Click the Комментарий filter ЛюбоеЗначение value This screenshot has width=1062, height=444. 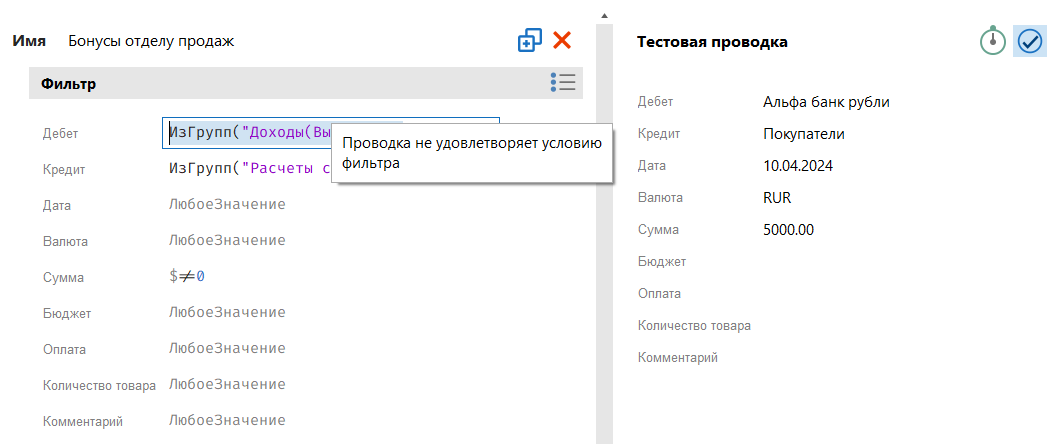pos(227,421)
